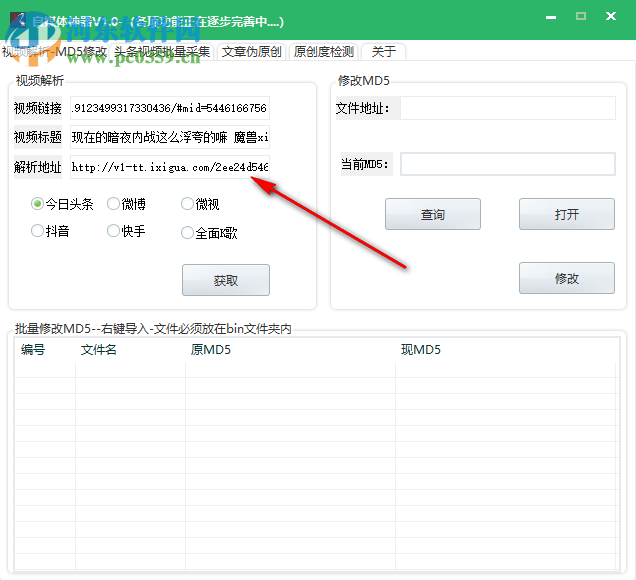Minimize the application window

(x=551, y=17)
